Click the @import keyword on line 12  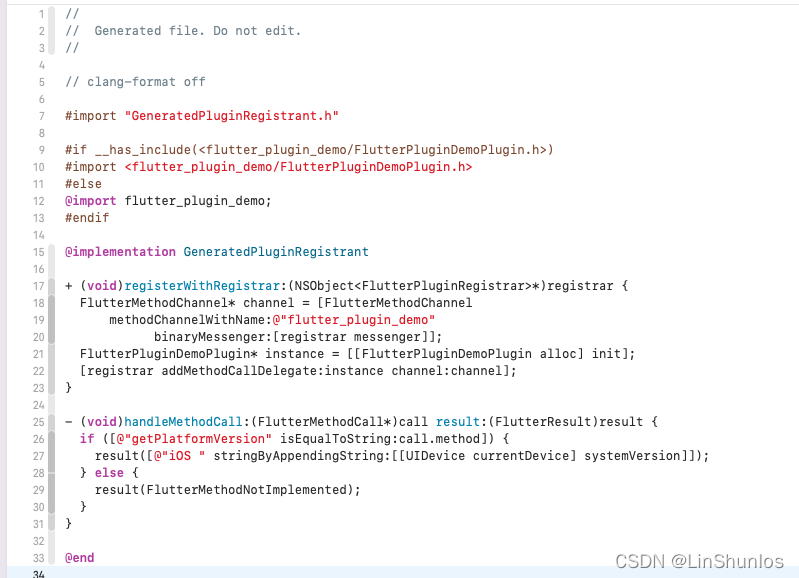[91, 201]
